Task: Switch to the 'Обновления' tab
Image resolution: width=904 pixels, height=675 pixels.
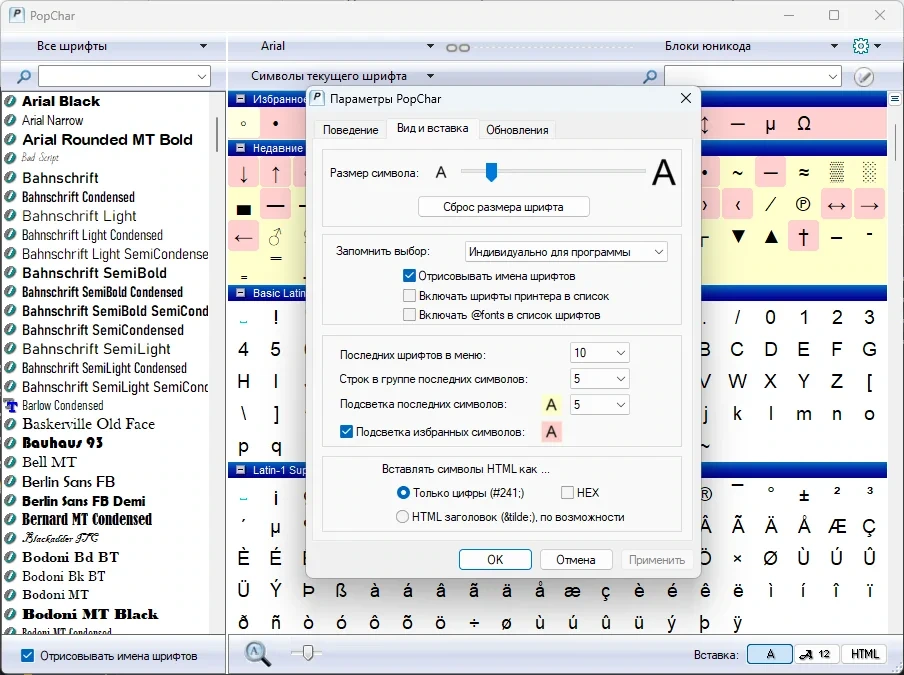Action: [x=517, y=130]
